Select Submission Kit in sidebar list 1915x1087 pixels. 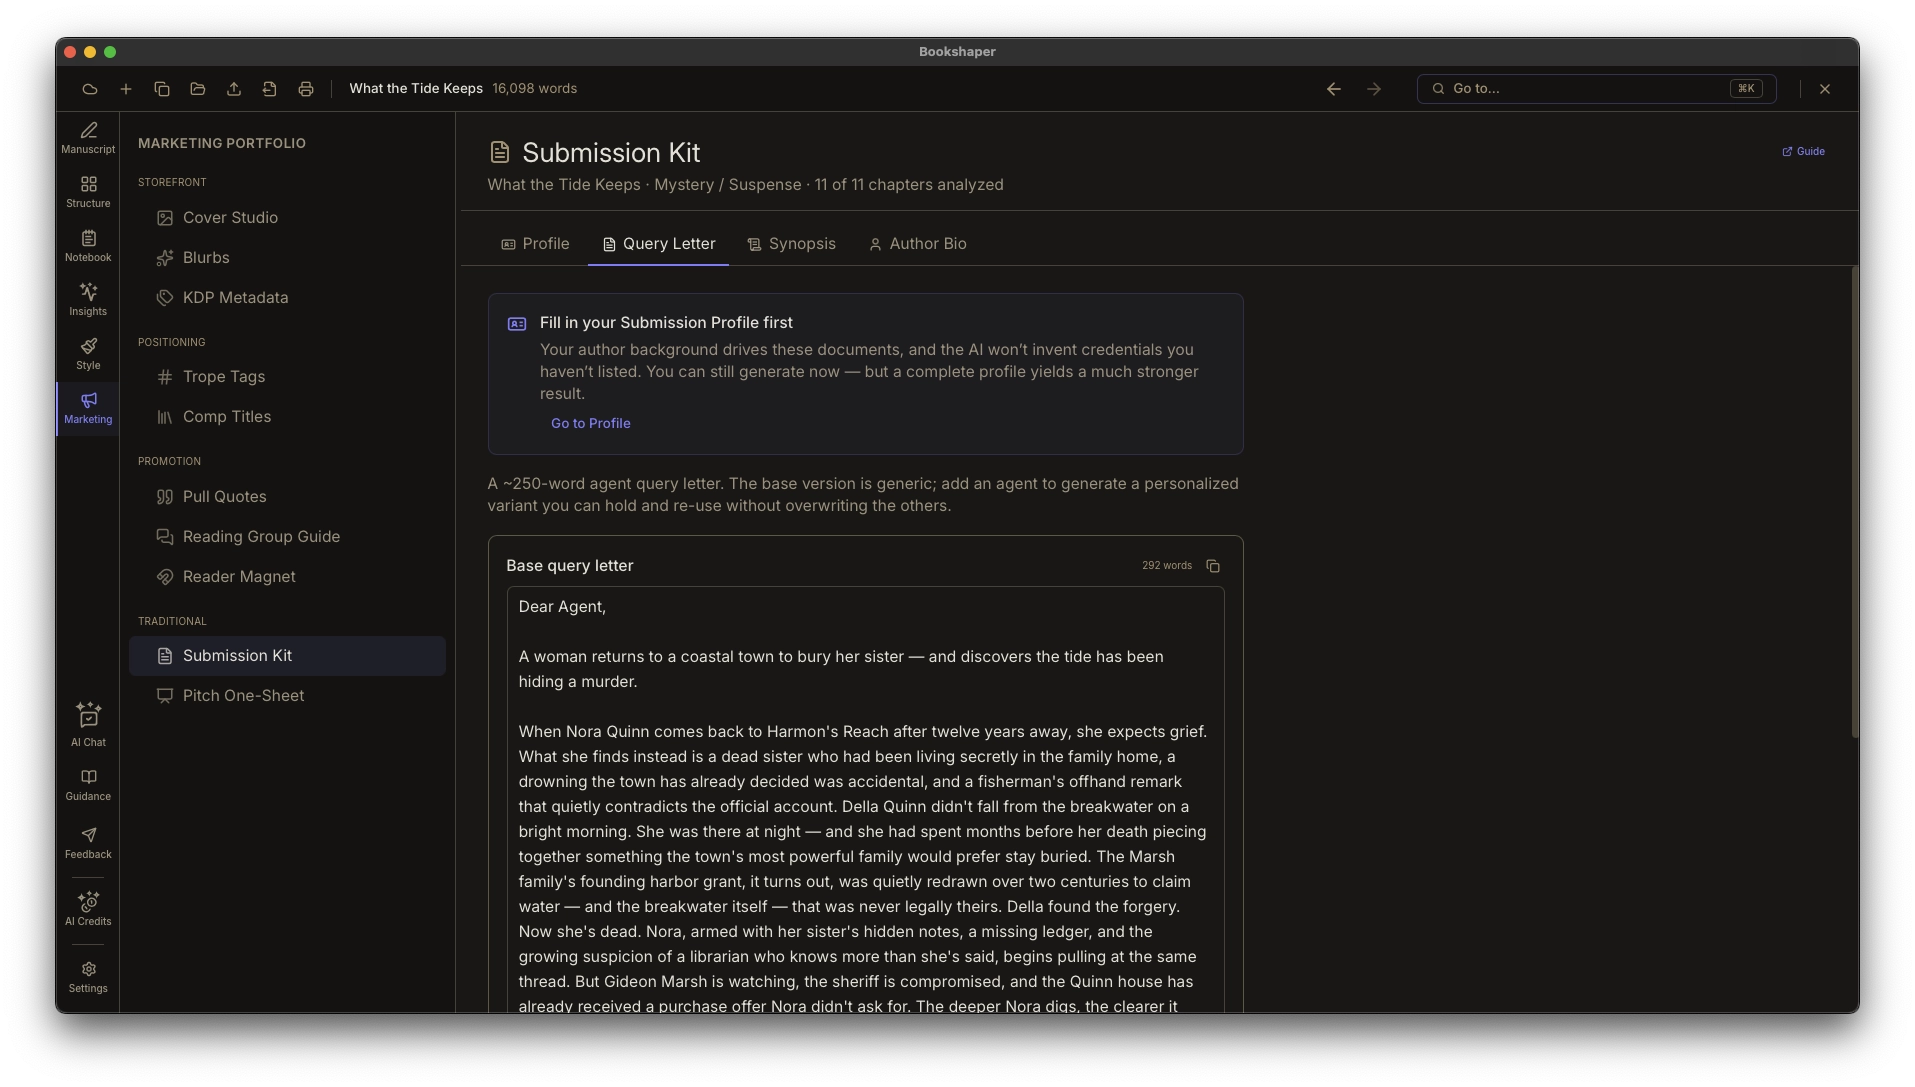287,656
